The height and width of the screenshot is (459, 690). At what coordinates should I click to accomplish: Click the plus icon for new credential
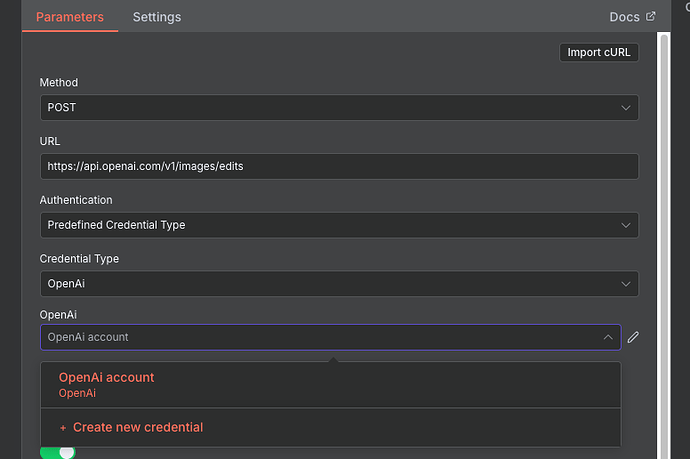[63, 428]
